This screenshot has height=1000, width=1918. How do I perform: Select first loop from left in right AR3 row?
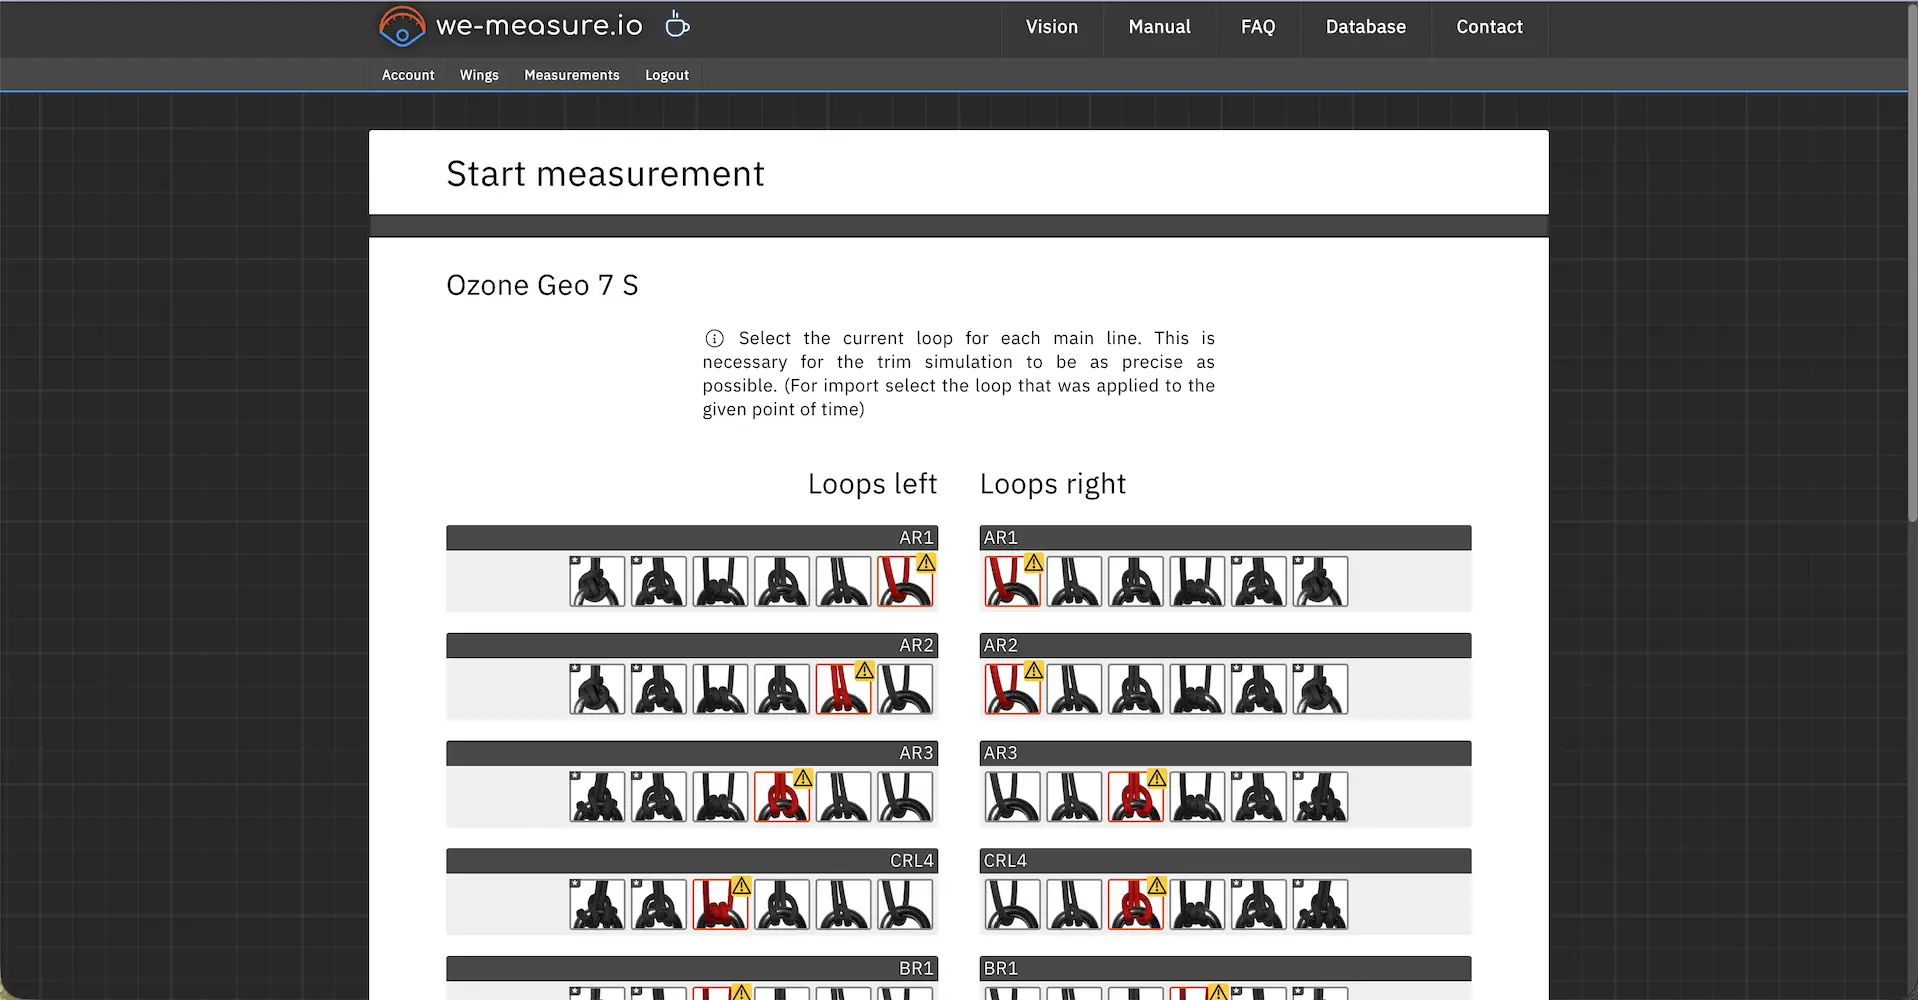(x=1012, y=798)
